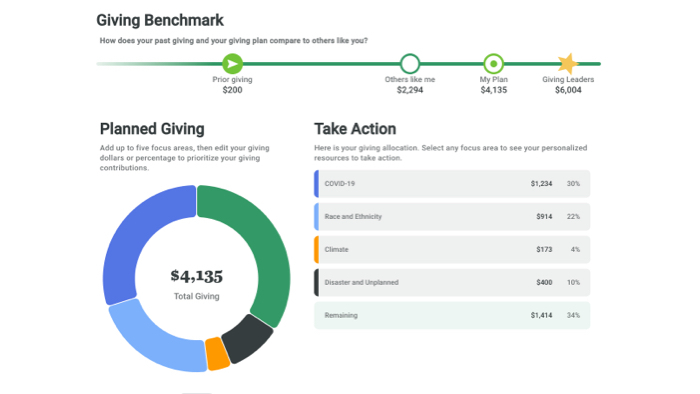
Task: Select the COVID-19 focus area row
Action: pyautogui.click(x=452, y=184)
